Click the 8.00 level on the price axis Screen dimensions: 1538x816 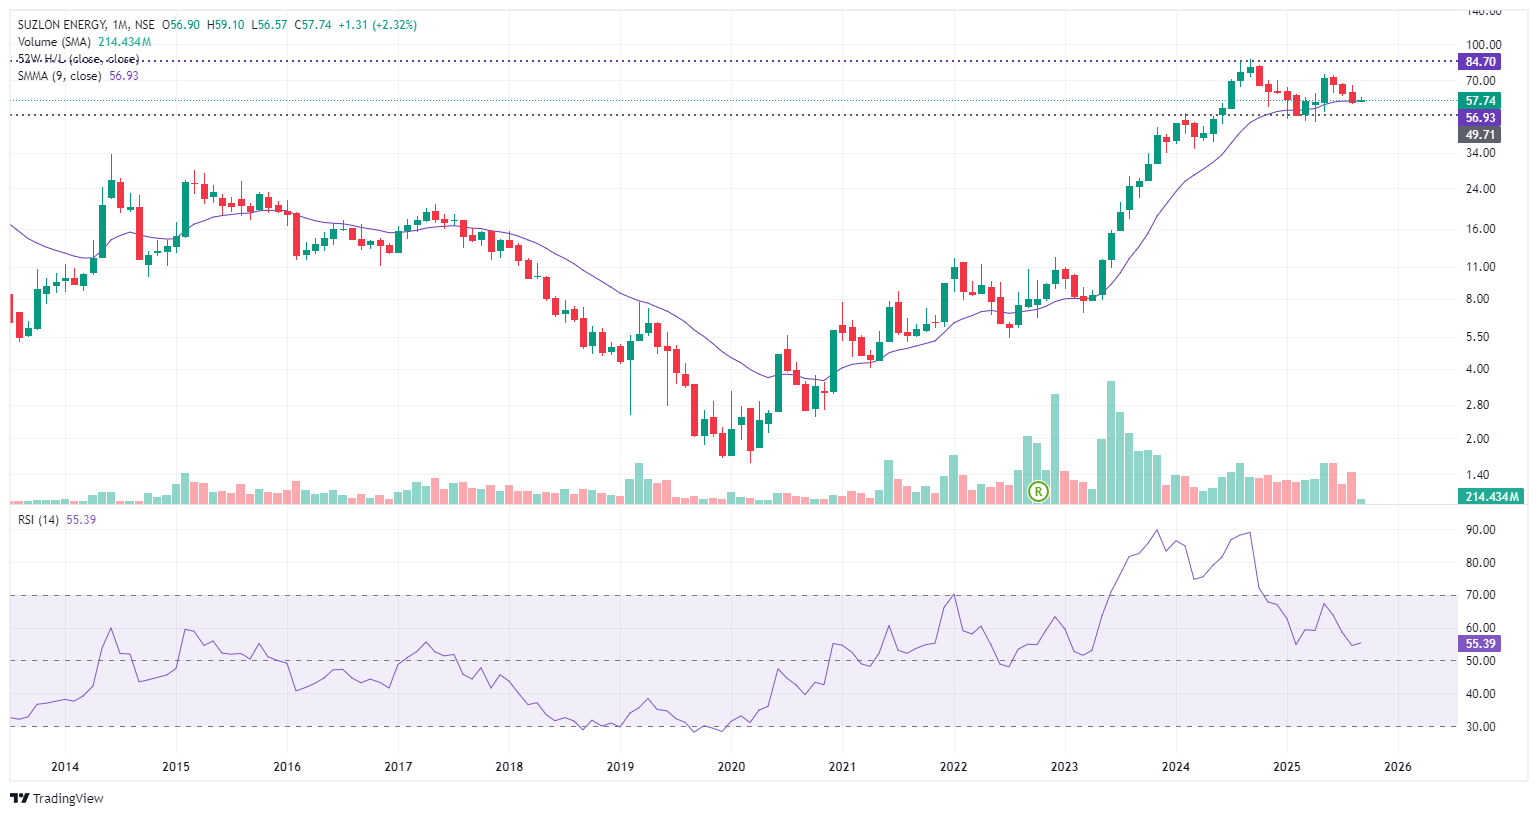pos(1478,299)
